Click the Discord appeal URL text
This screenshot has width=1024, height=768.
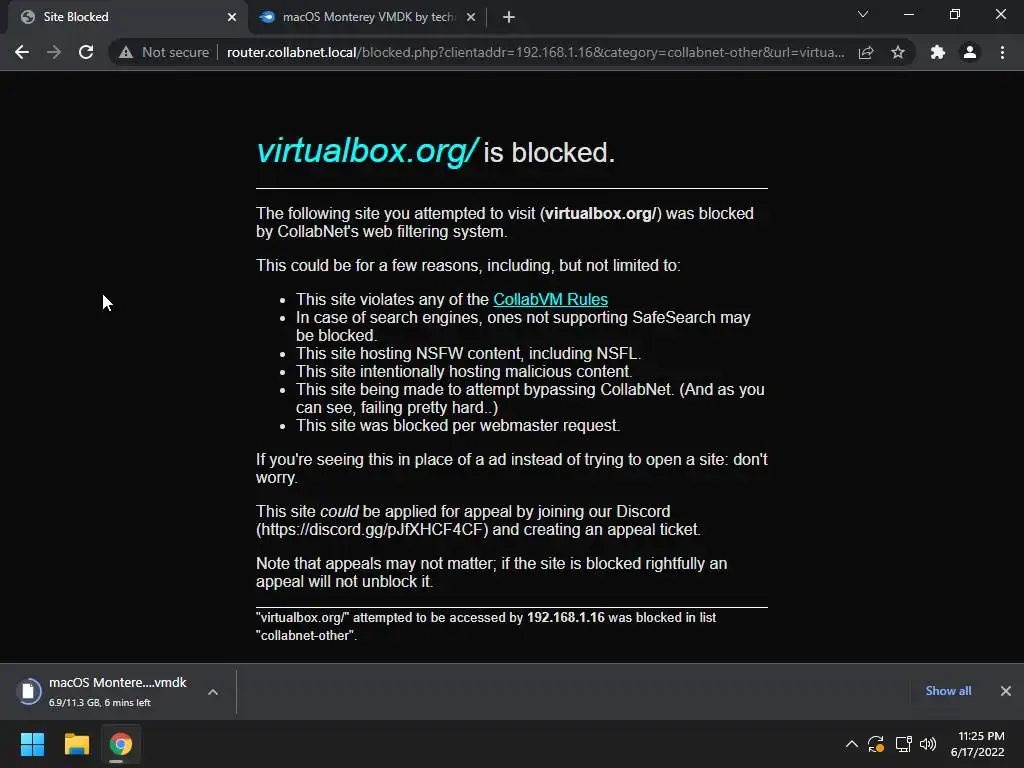tap(372, 530)
